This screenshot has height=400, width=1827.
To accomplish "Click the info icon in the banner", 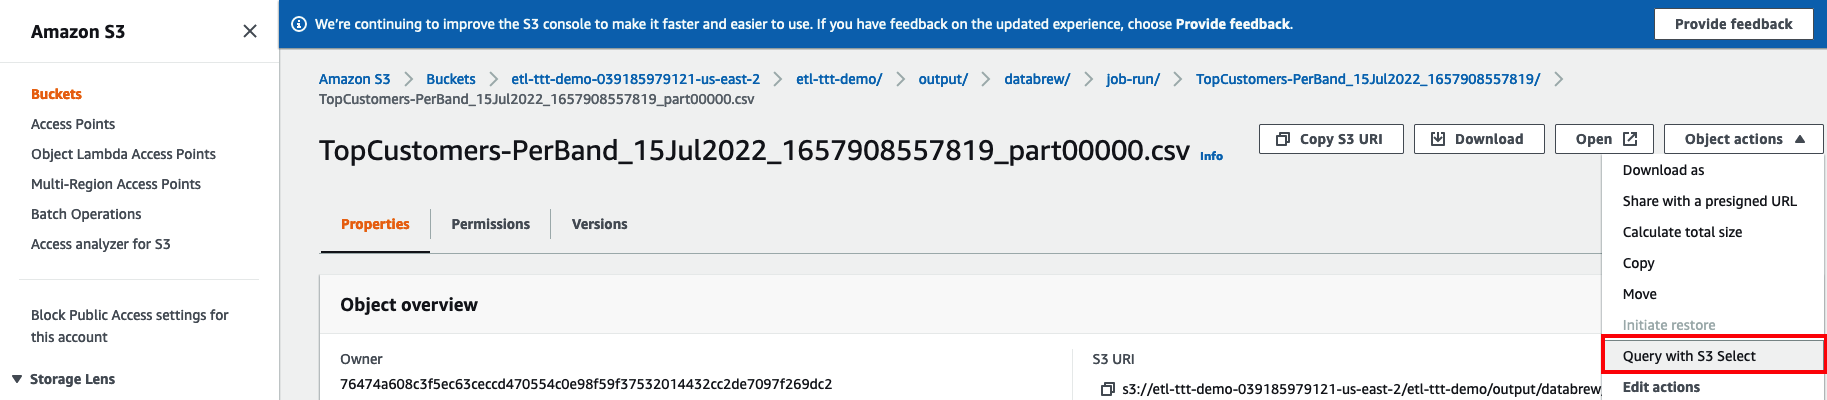I will click(x=298, y=24).
